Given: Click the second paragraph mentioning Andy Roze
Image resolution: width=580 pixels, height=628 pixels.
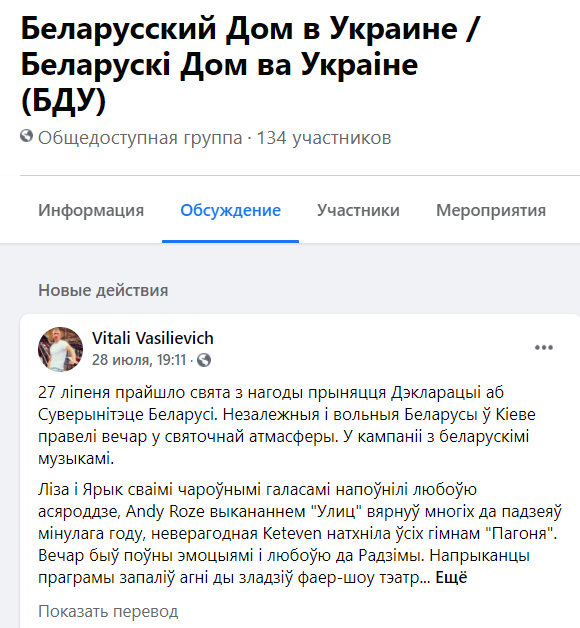Looking at the screenshot, I should coord(300,533).
